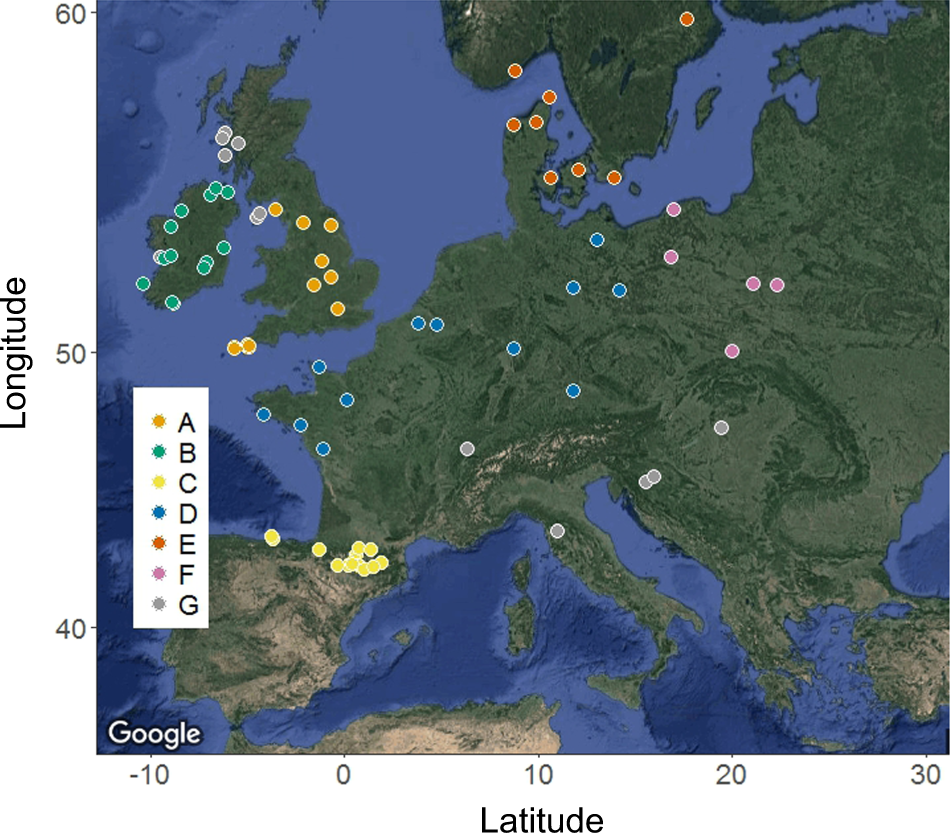This screenshot has height=833, width=950.
Task: Click the westernmost green point in Ireland
Action: [x=143, y=284]
